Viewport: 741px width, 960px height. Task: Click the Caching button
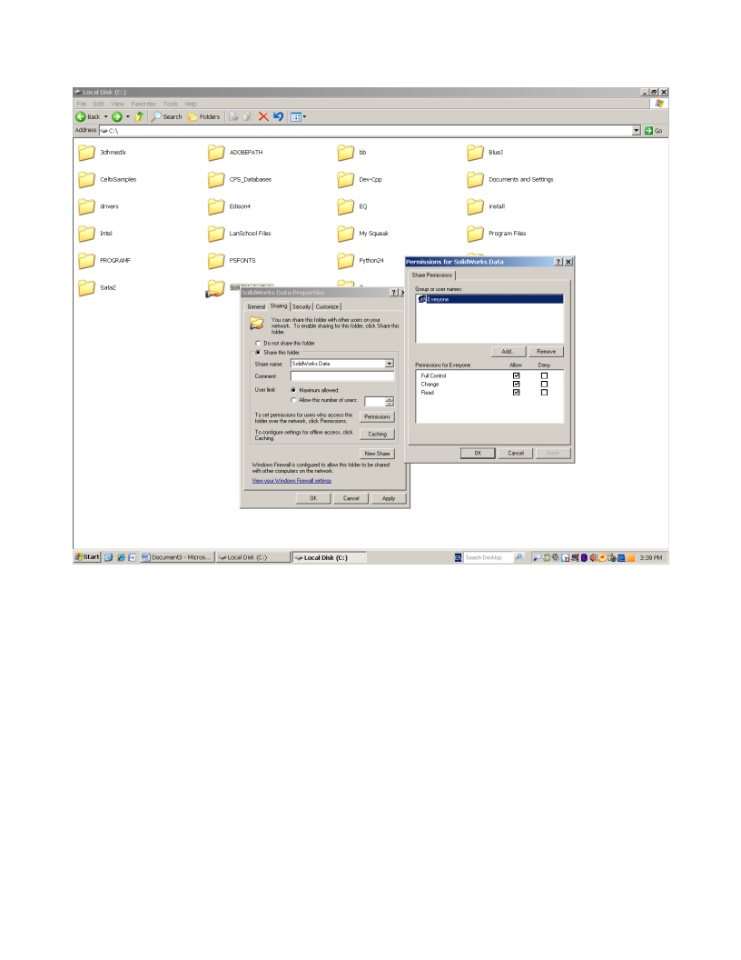point(377,434)
